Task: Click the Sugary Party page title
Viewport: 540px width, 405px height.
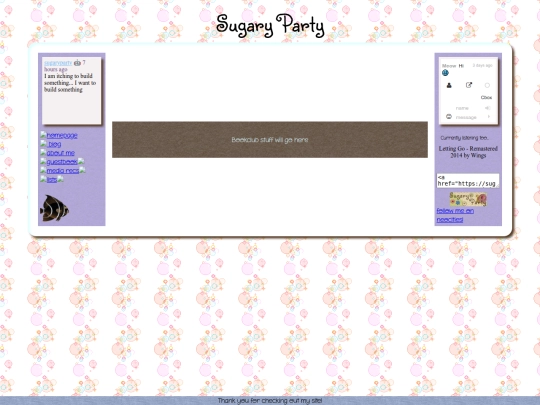Action: (x=270, y=25)
